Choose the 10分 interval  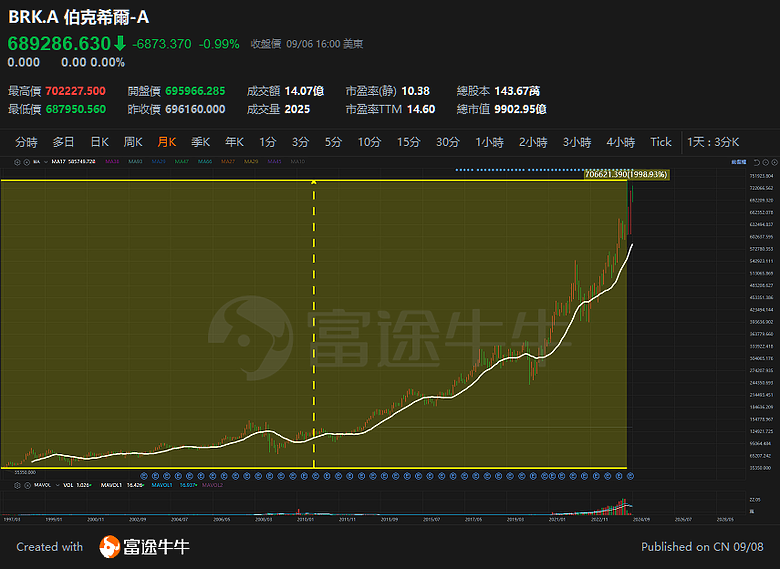[x=370, y=142]
